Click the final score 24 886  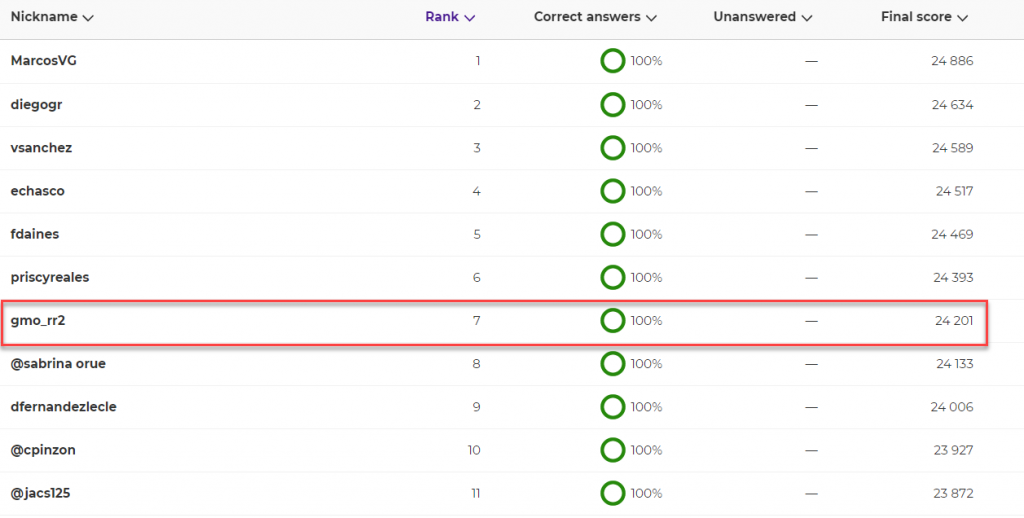pyautogui.click(x=952, y=61)
